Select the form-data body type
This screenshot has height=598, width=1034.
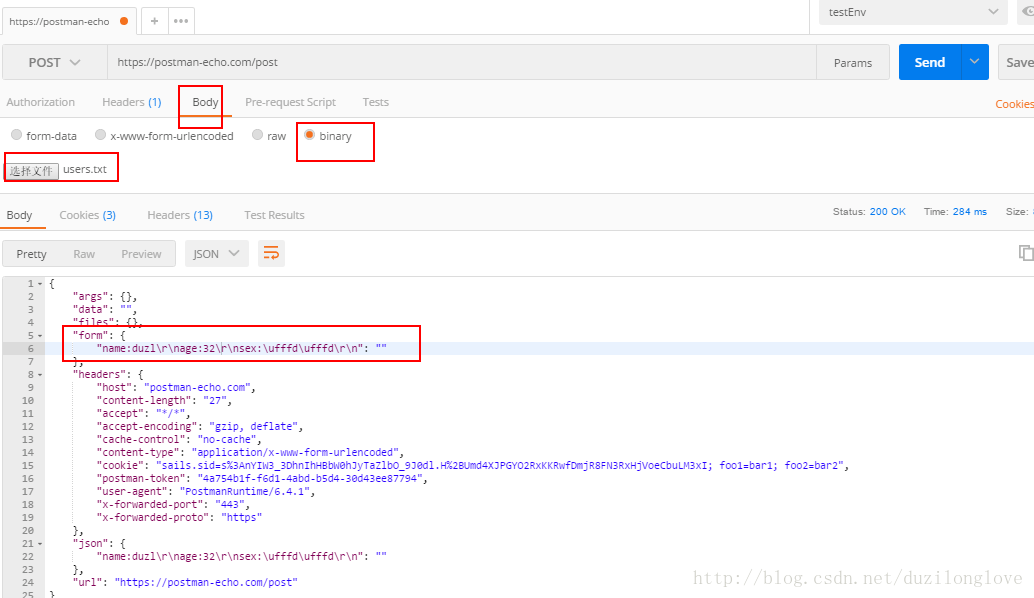pyautogui.click(x=16, y=135)
